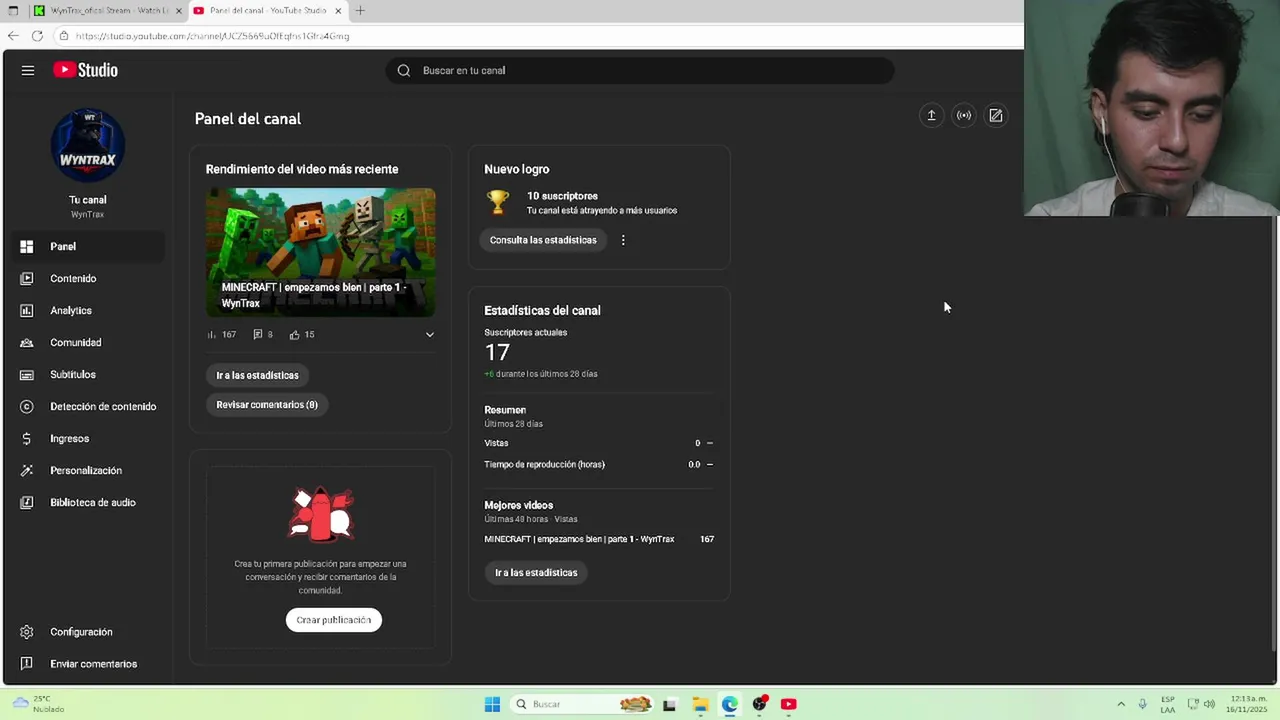Click the upload video icon
The image size is (1280, 720).
point(931,115)
